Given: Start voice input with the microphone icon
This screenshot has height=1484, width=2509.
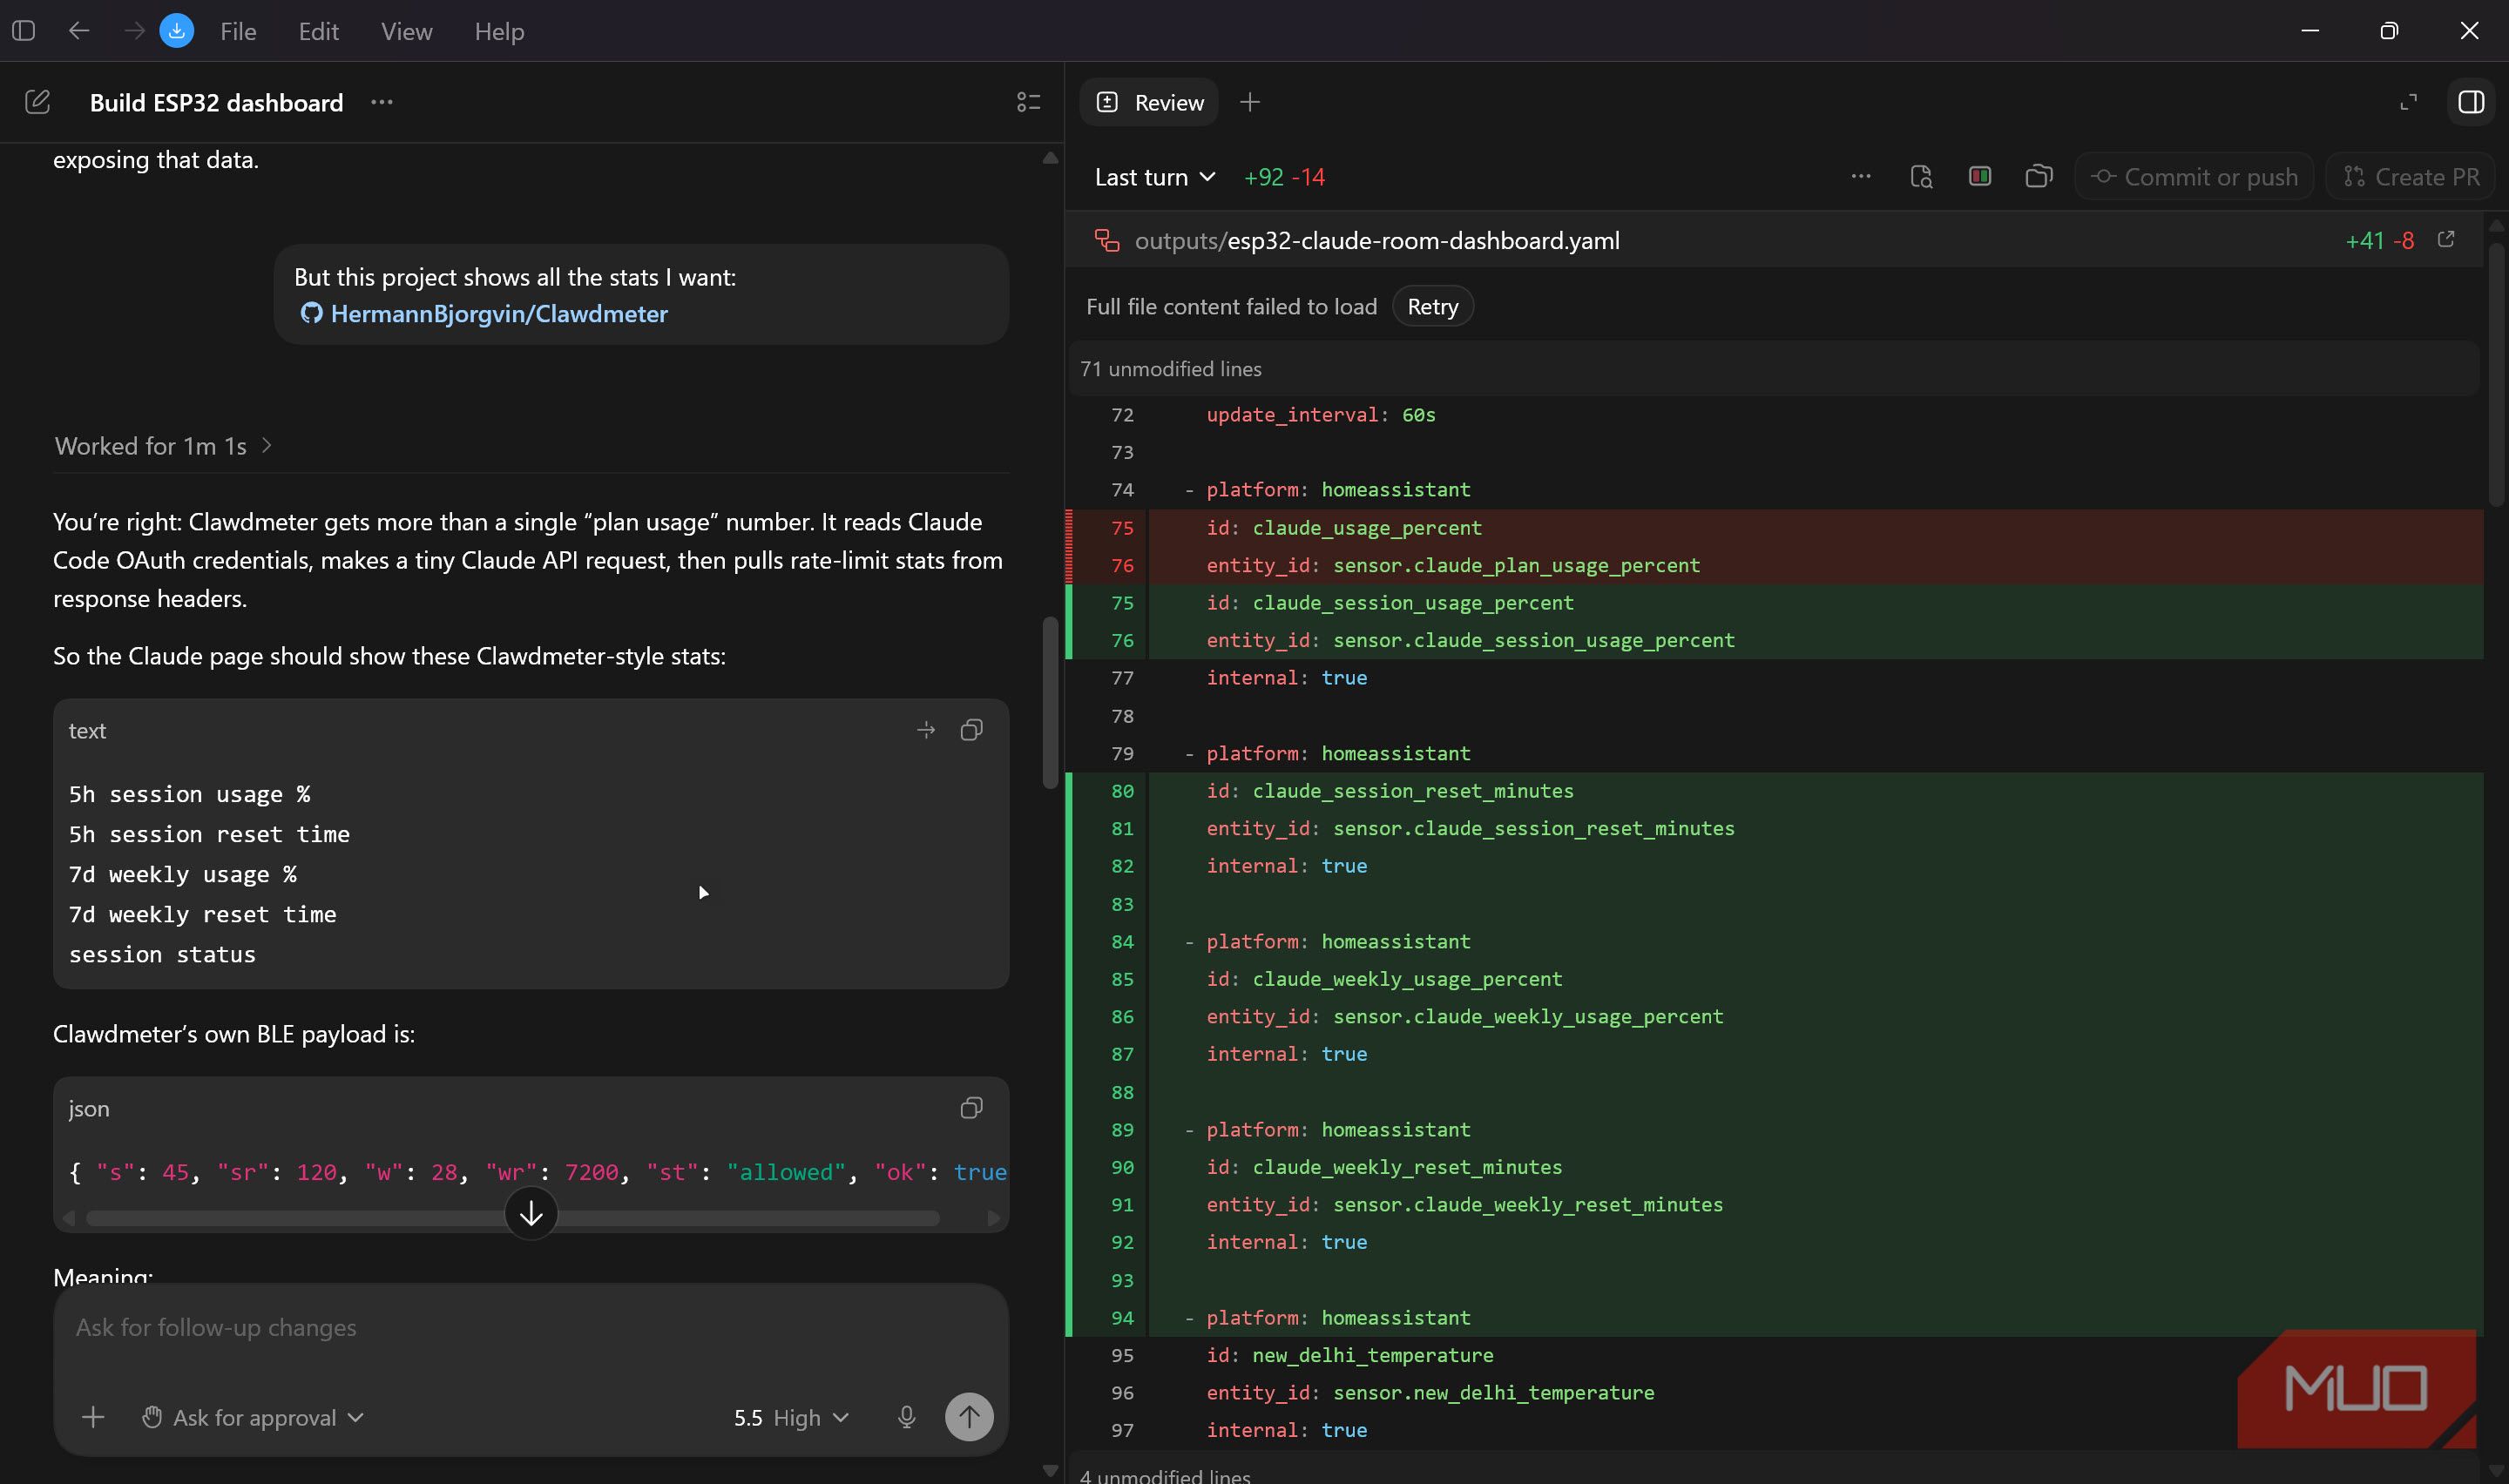Looking at the screenshot, I should (x=907, y=1417).
